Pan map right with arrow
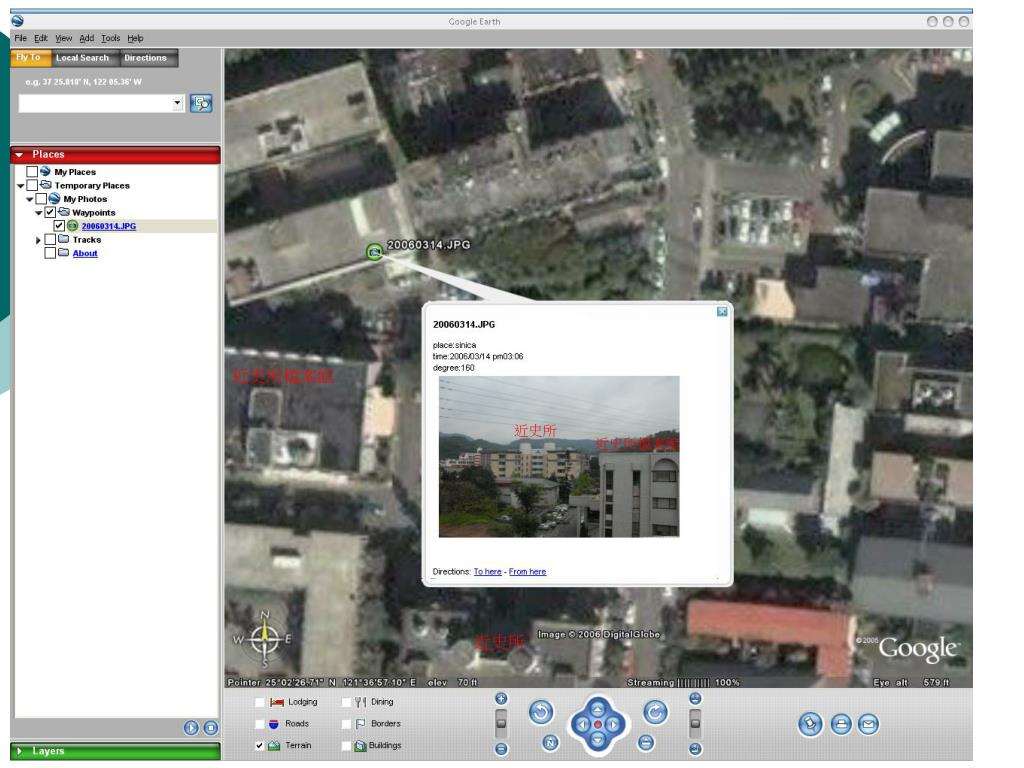 [x=613, y=724]
